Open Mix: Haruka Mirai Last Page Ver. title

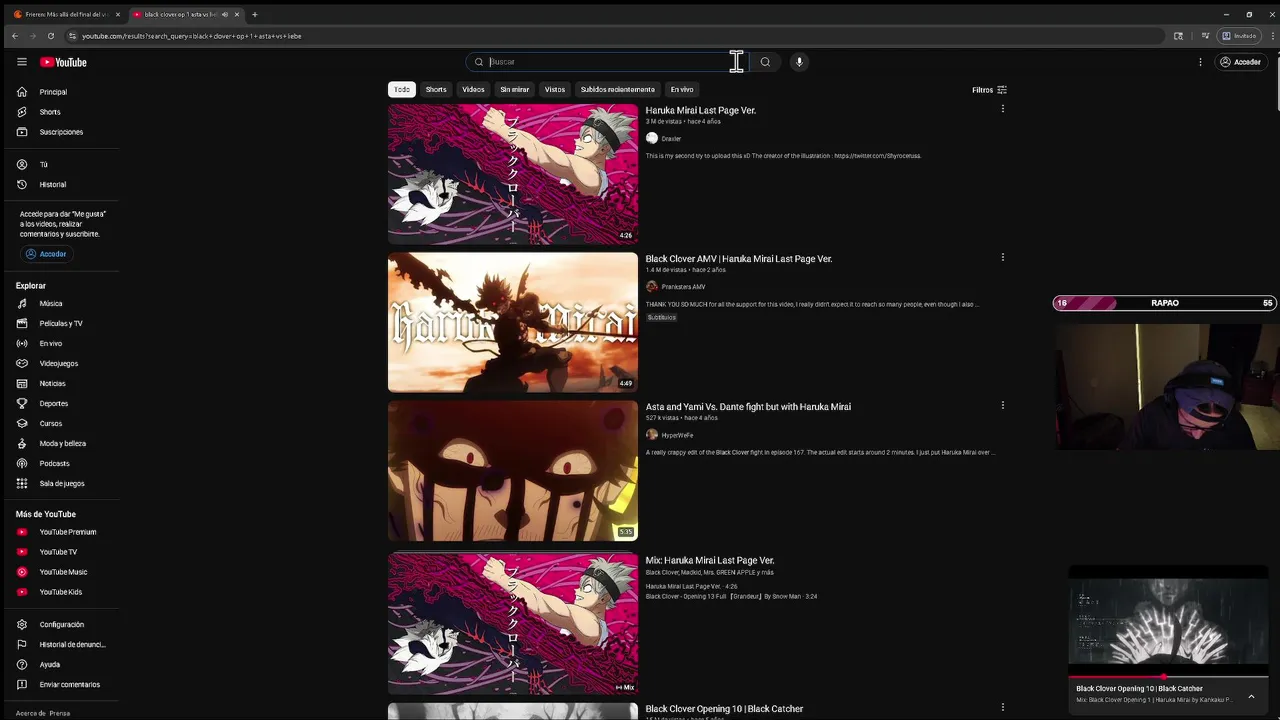710,560
